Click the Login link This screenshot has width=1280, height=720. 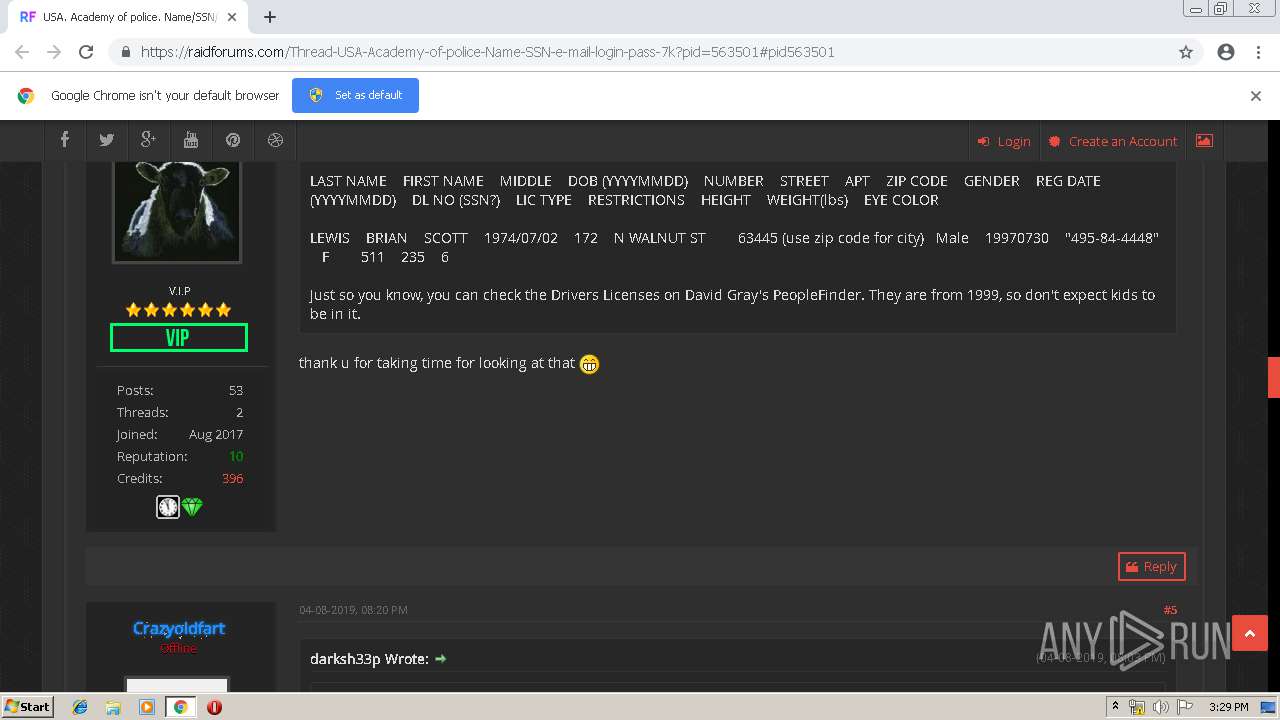pos(1004,141)
